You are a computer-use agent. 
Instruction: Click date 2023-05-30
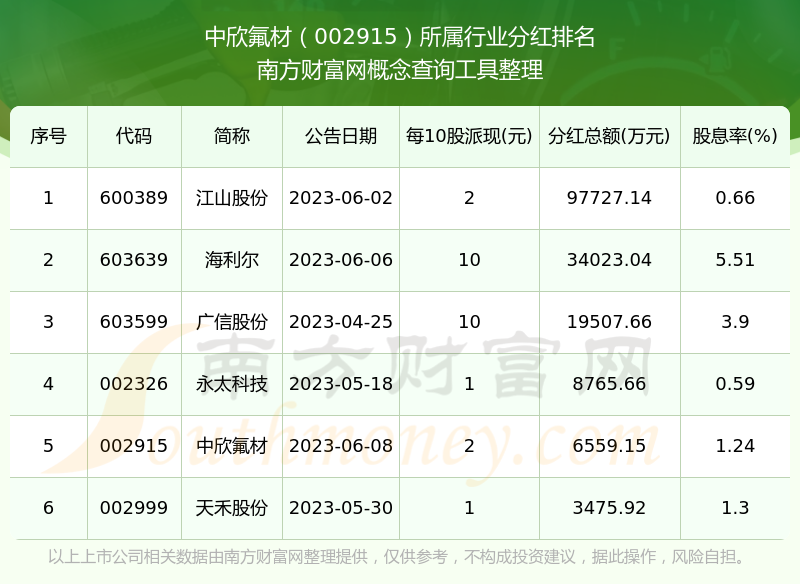point(341,508)
